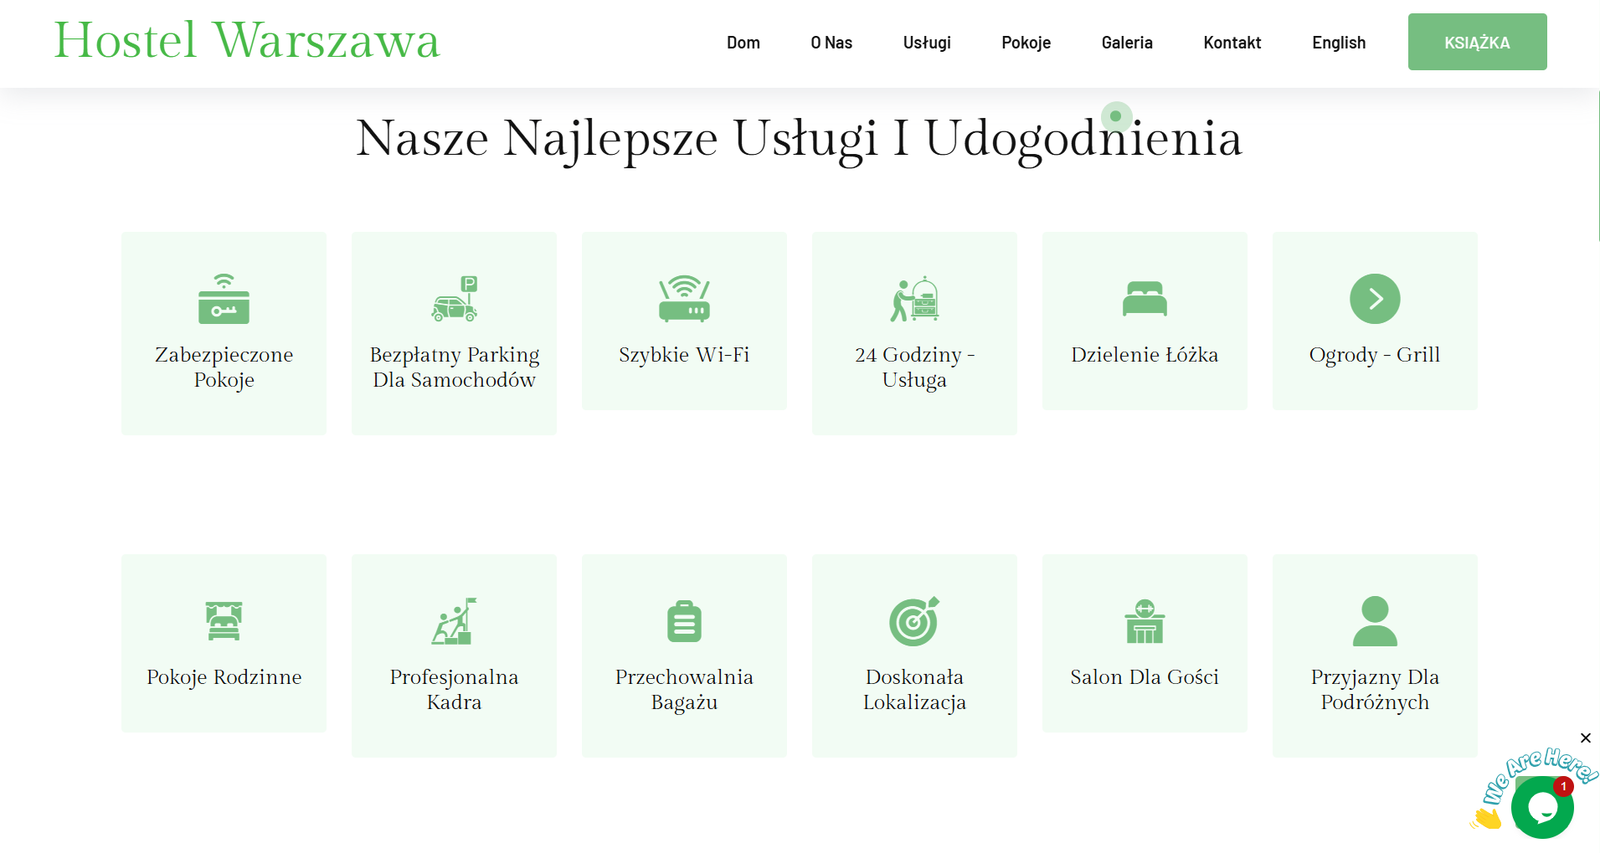Viewport: 1600px width, 853px height.
Task: Open the Usługi menu item
Action: 926,42
